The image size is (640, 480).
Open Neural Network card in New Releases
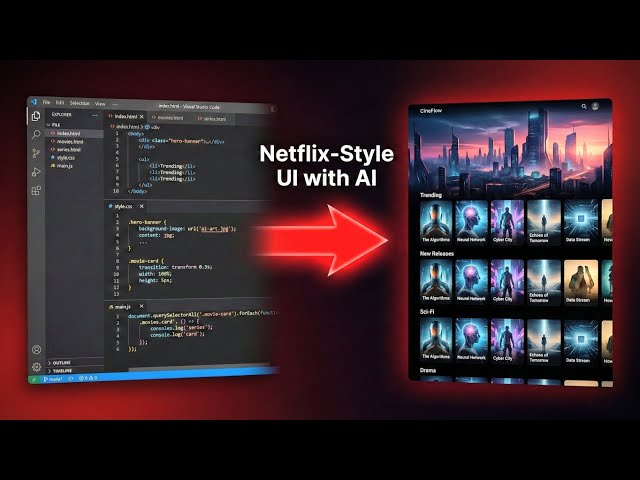coord(471,281)
